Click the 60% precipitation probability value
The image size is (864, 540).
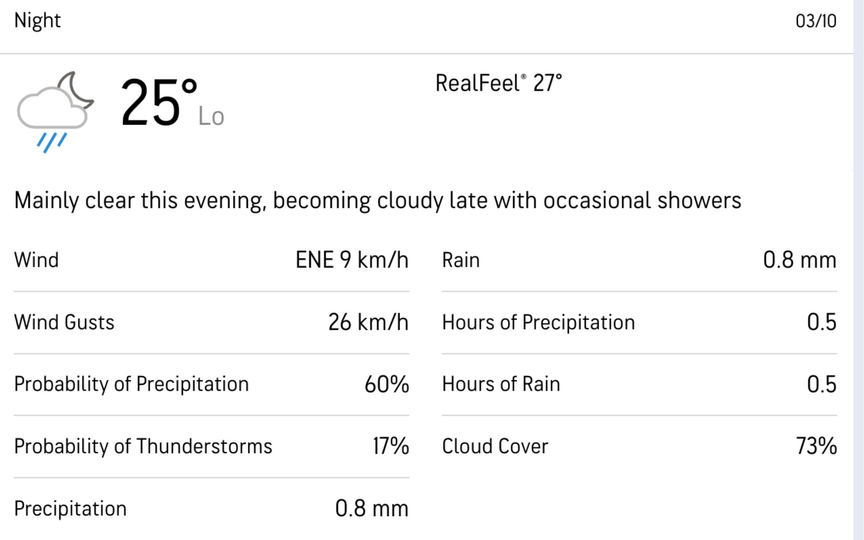tap(386, 384)
